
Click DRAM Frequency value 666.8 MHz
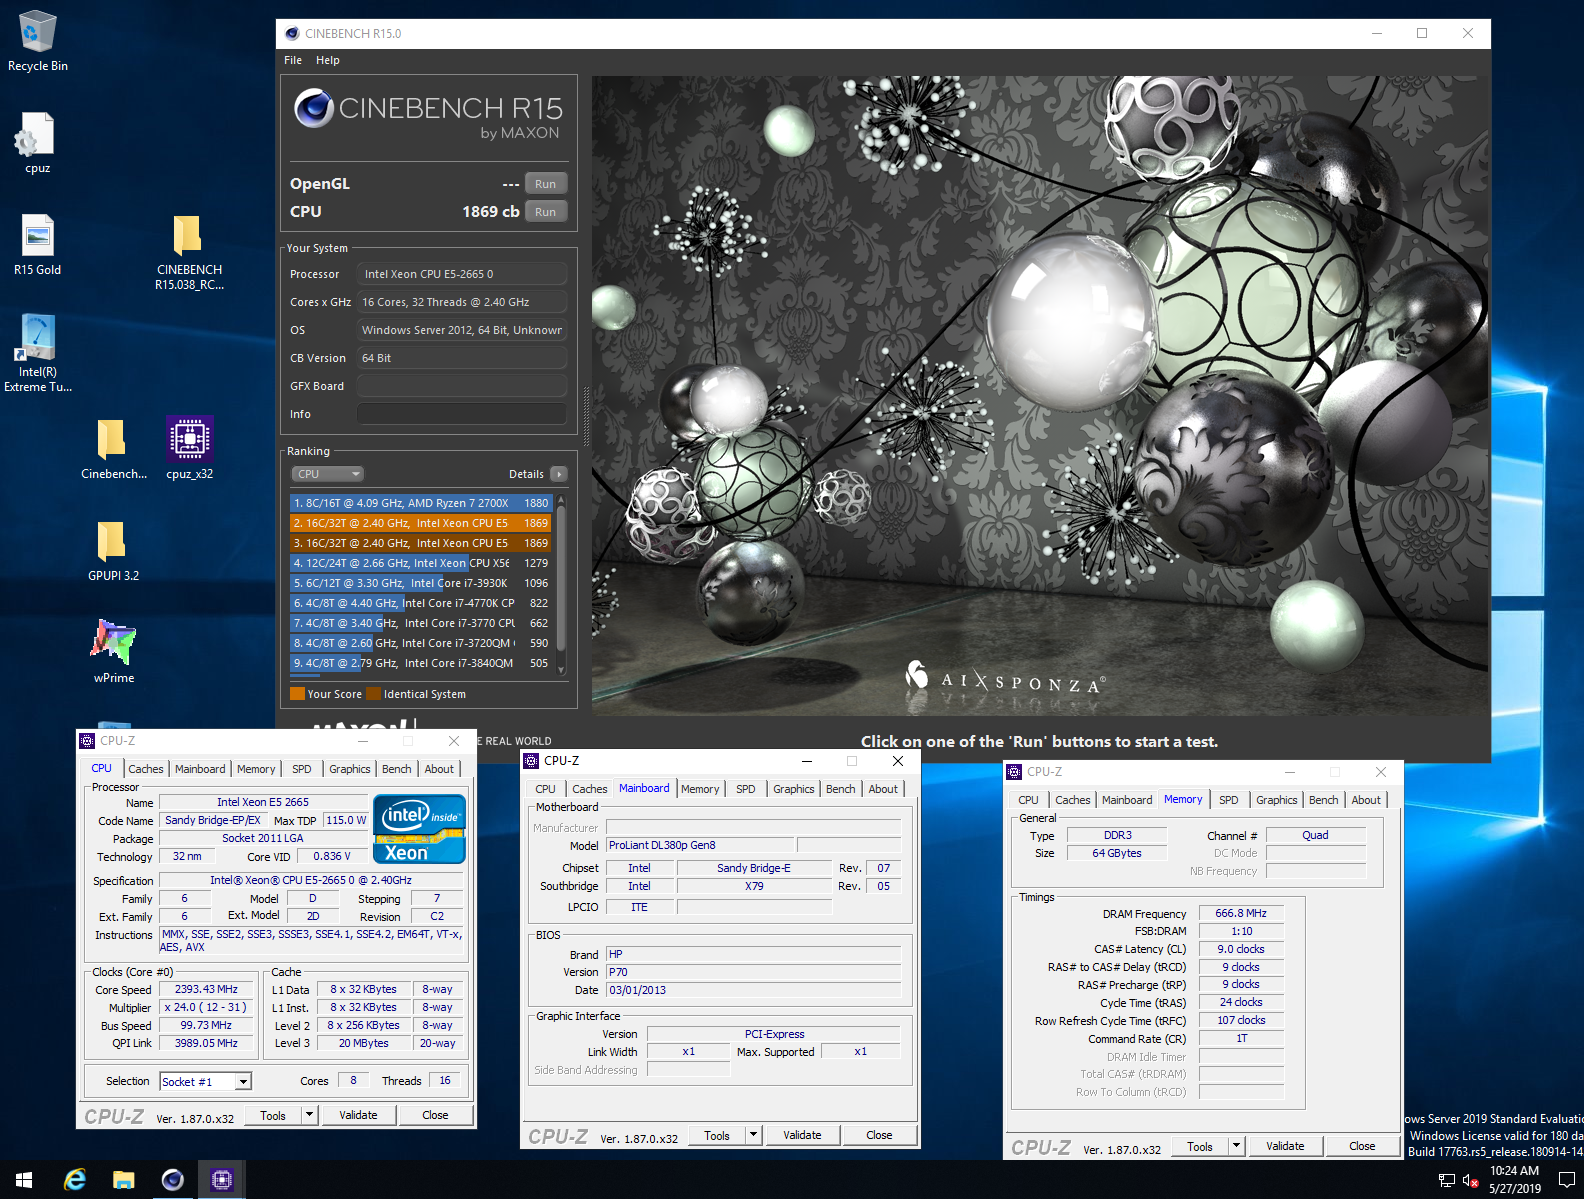click(1241, 913)
